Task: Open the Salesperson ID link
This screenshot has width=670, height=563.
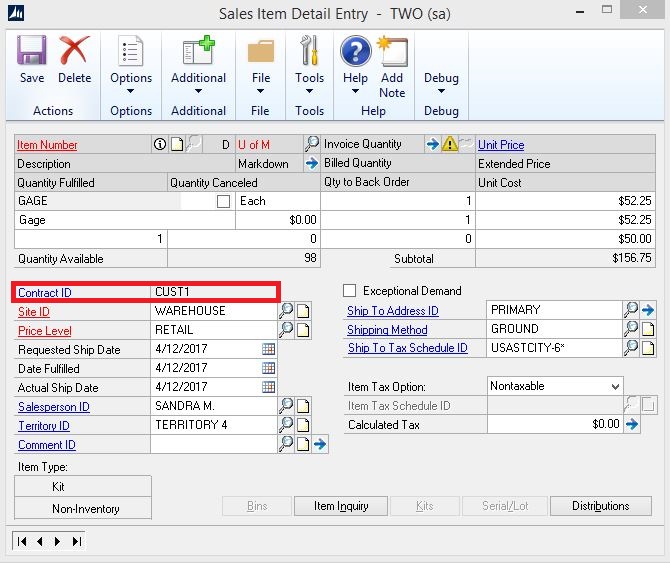Action: click(x=54, y=407)
